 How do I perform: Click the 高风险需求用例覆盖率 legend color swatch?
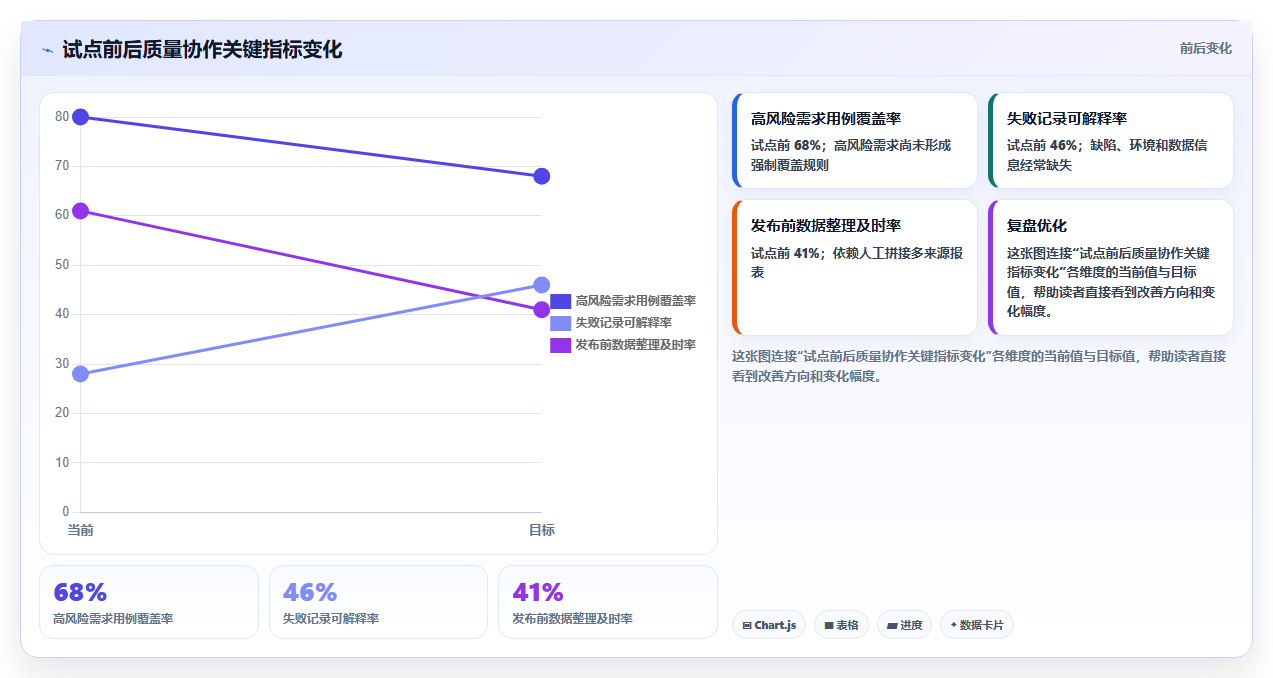[561, 301]
